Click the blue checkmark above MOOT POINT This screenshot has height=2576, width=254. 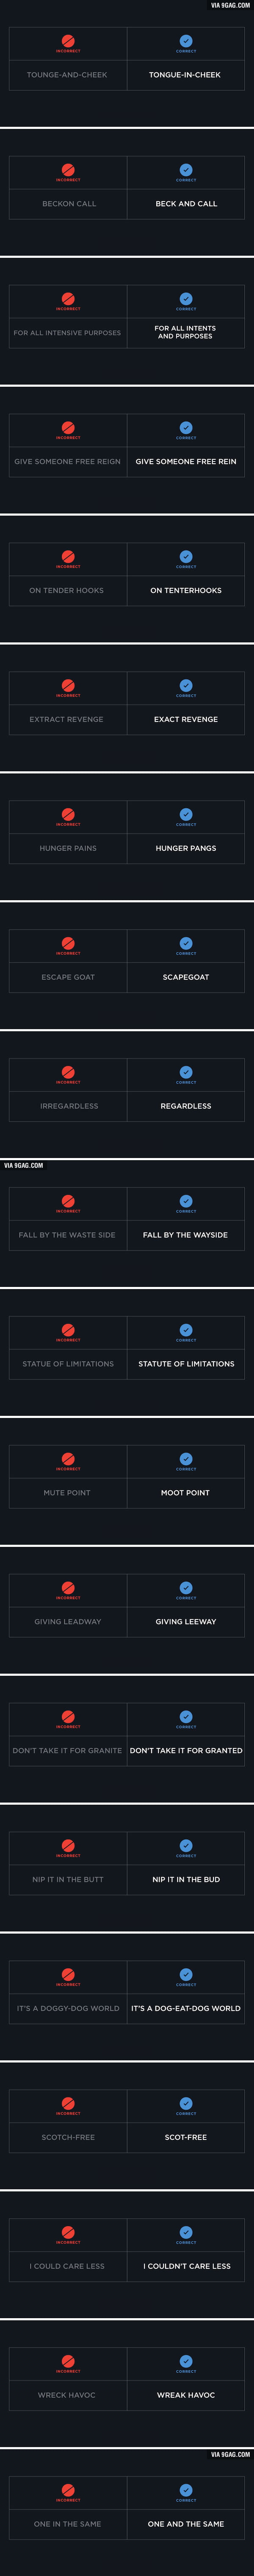click(x=186, y=1459)
